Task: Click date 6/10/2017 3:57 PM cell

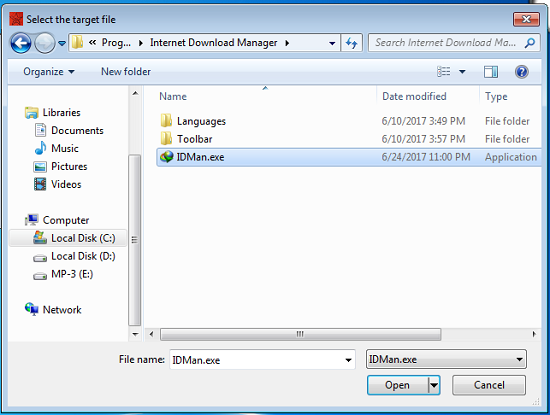Action: [x=423, y=139]
